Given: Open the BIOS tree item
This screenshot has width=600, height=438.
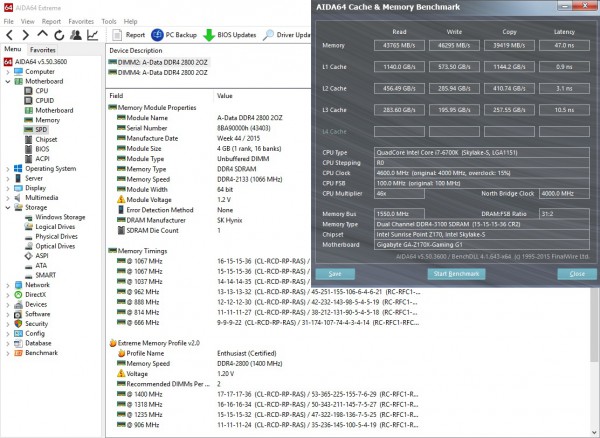Looking at the screenshot, I should [37, 149].
